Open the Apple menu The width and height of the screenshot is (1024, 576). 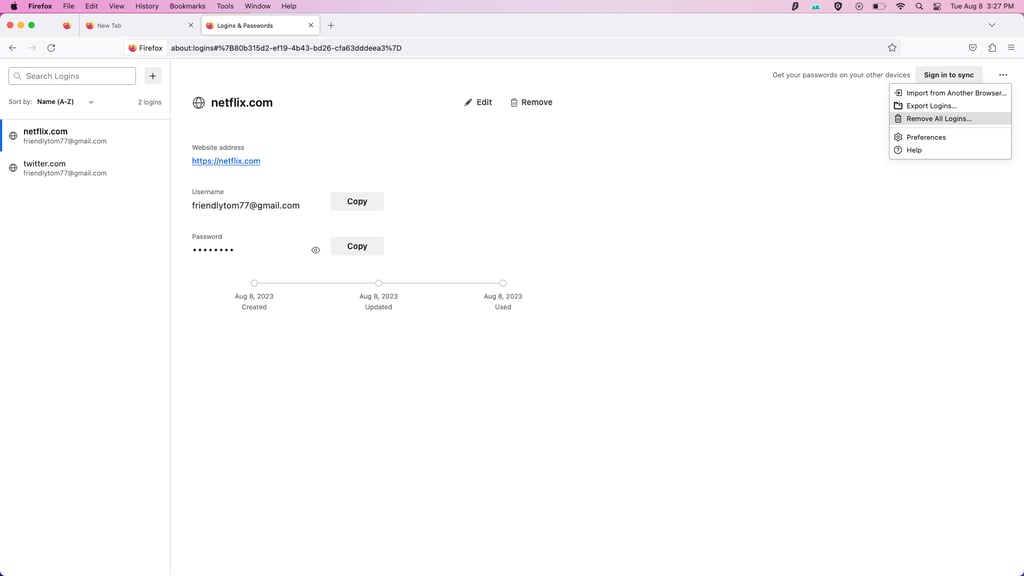(14, 6)
